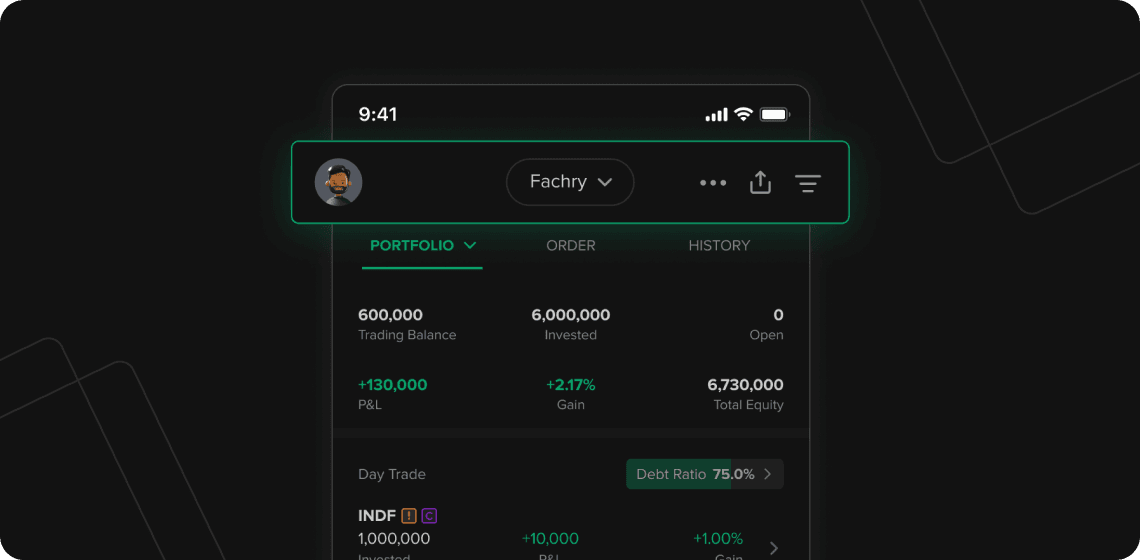The image size is (1140, 560).
Task: Tap the share export icon
Action: click(x=760, y=182)
